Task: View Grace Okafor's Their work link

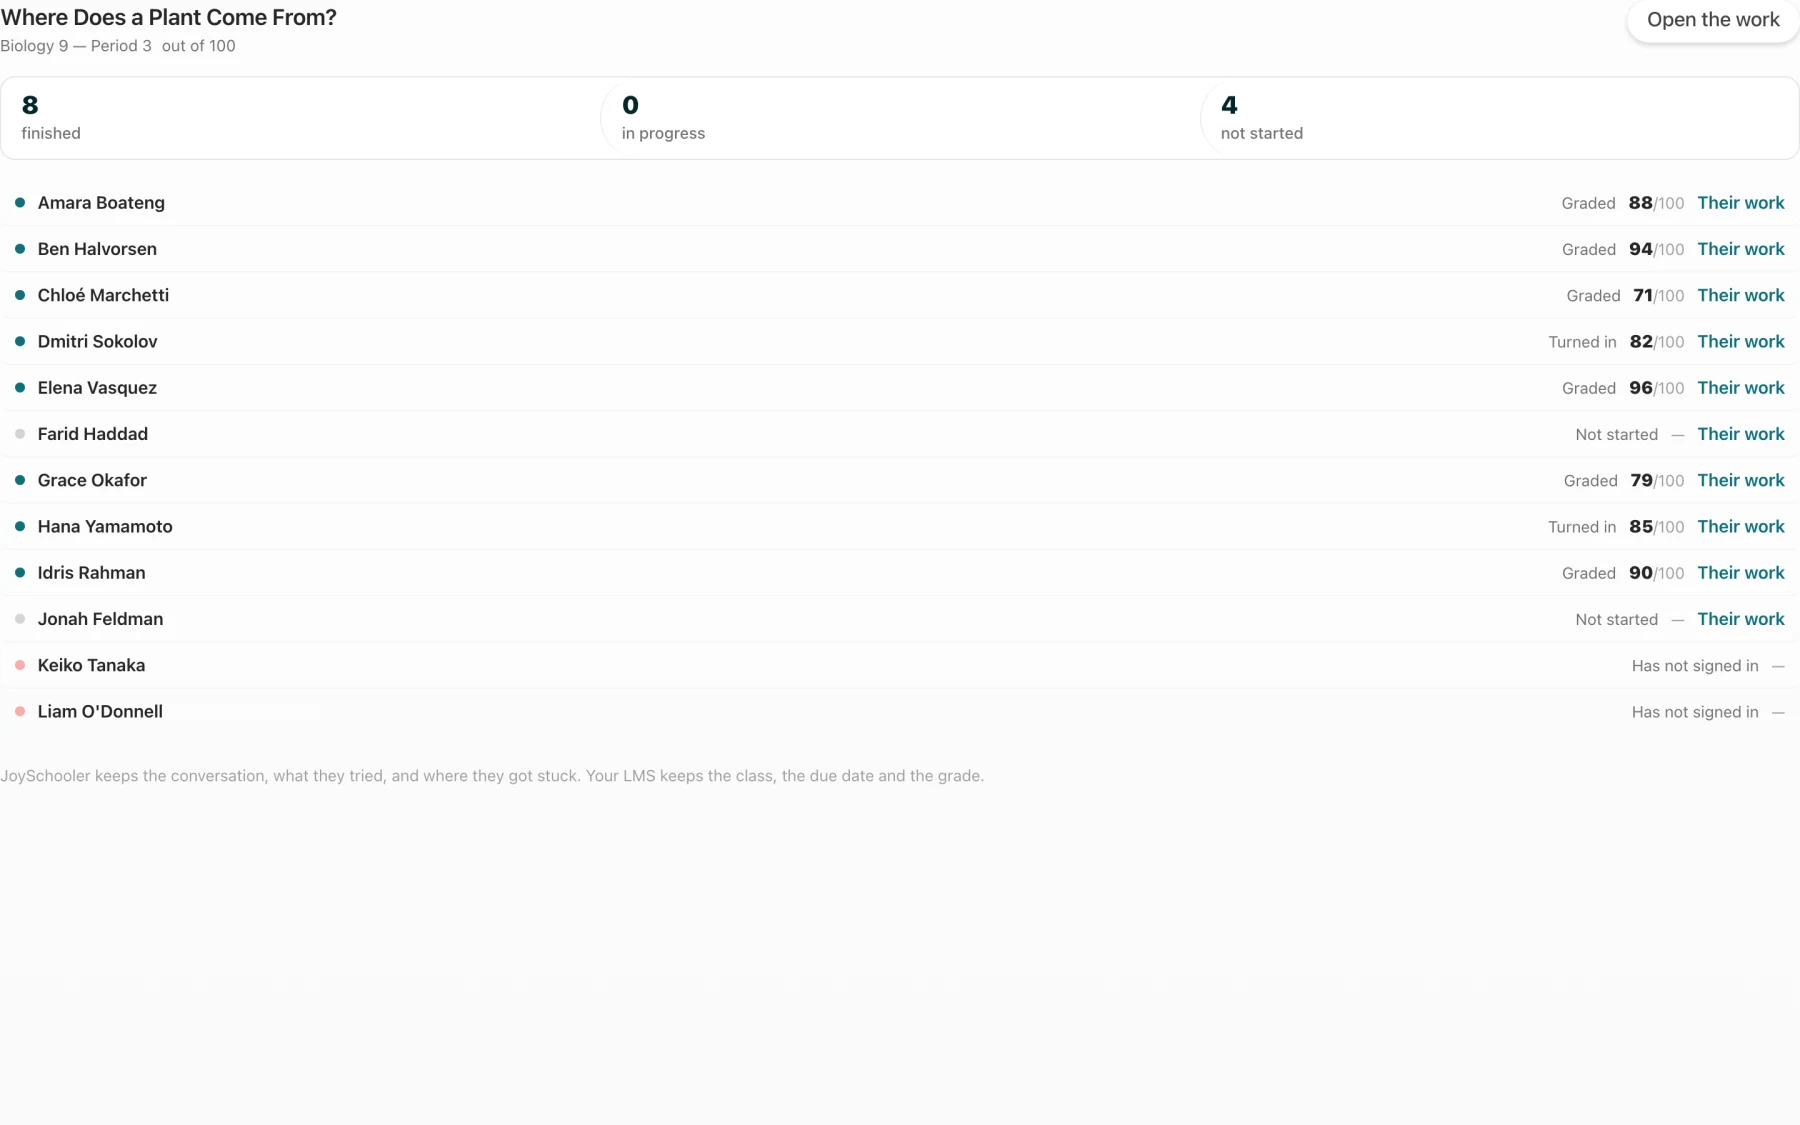Action: [1740, 480]
